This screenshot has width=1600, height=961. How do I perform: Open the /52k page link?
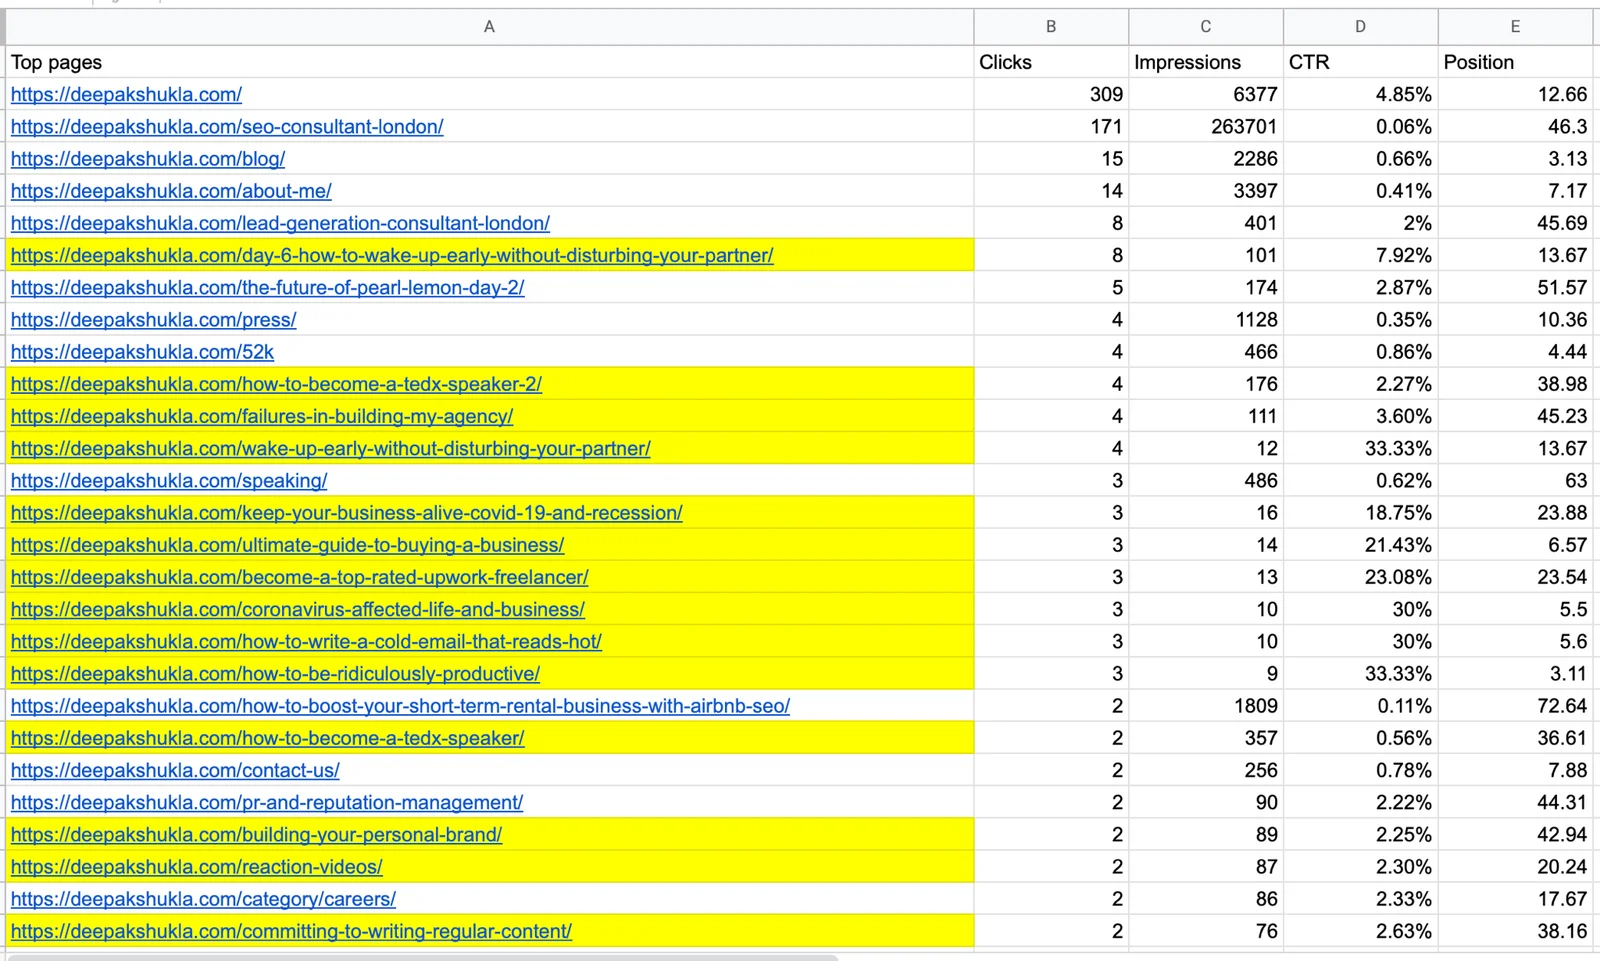pyautogui.click(x=142, y=352)
